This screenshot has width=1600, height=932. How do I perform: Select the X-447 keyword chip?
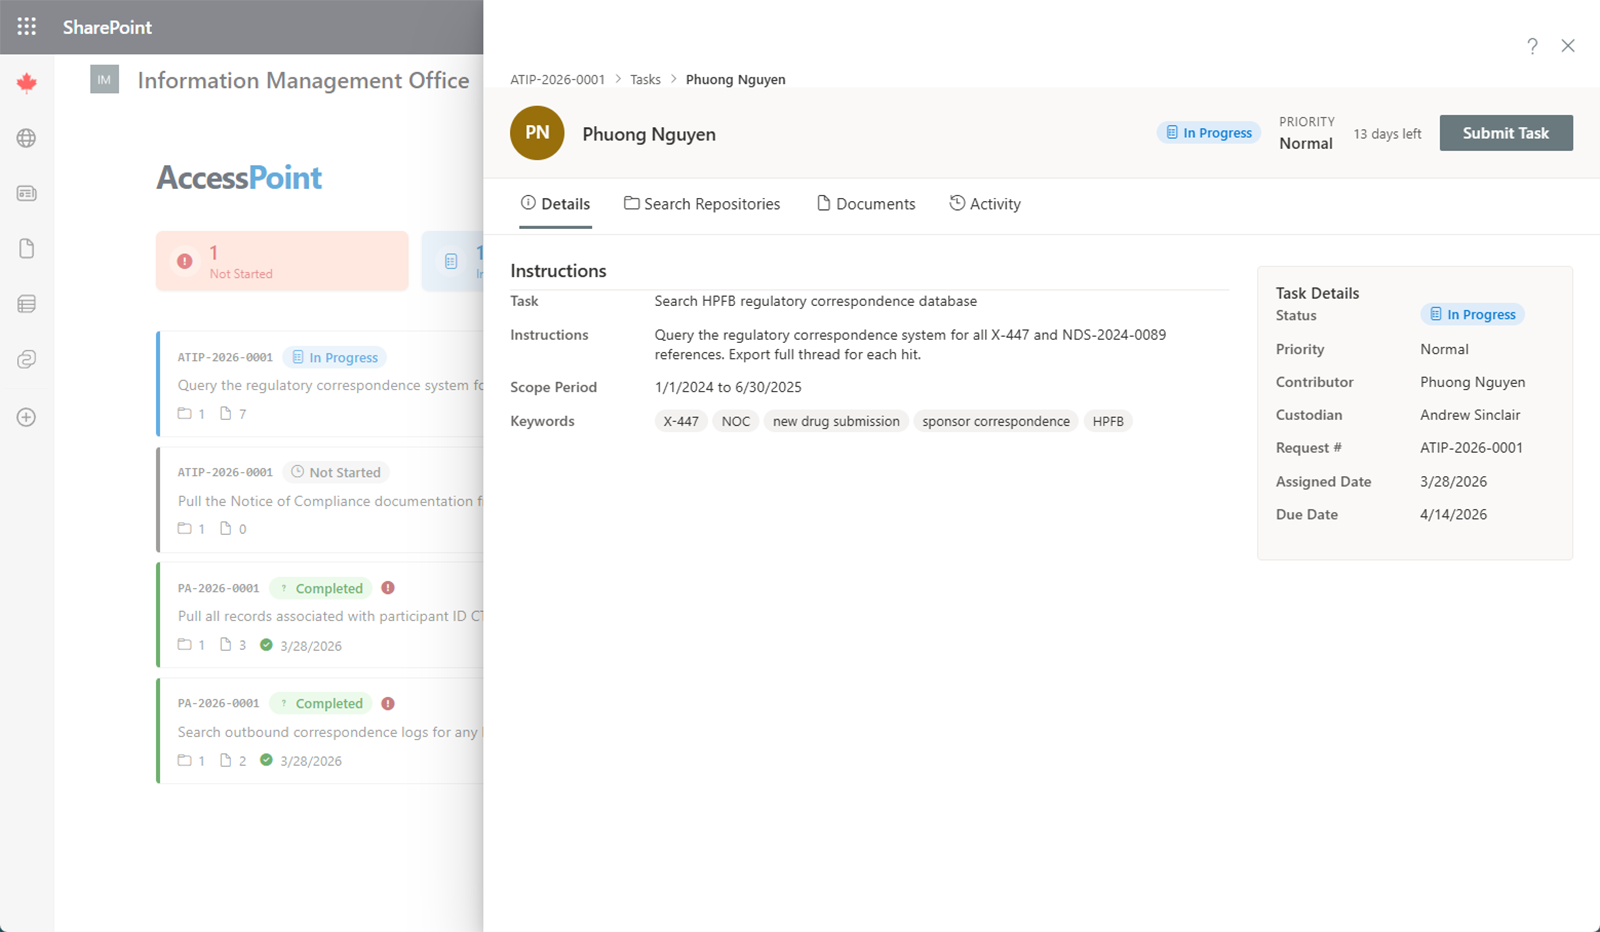click(681, 420)
